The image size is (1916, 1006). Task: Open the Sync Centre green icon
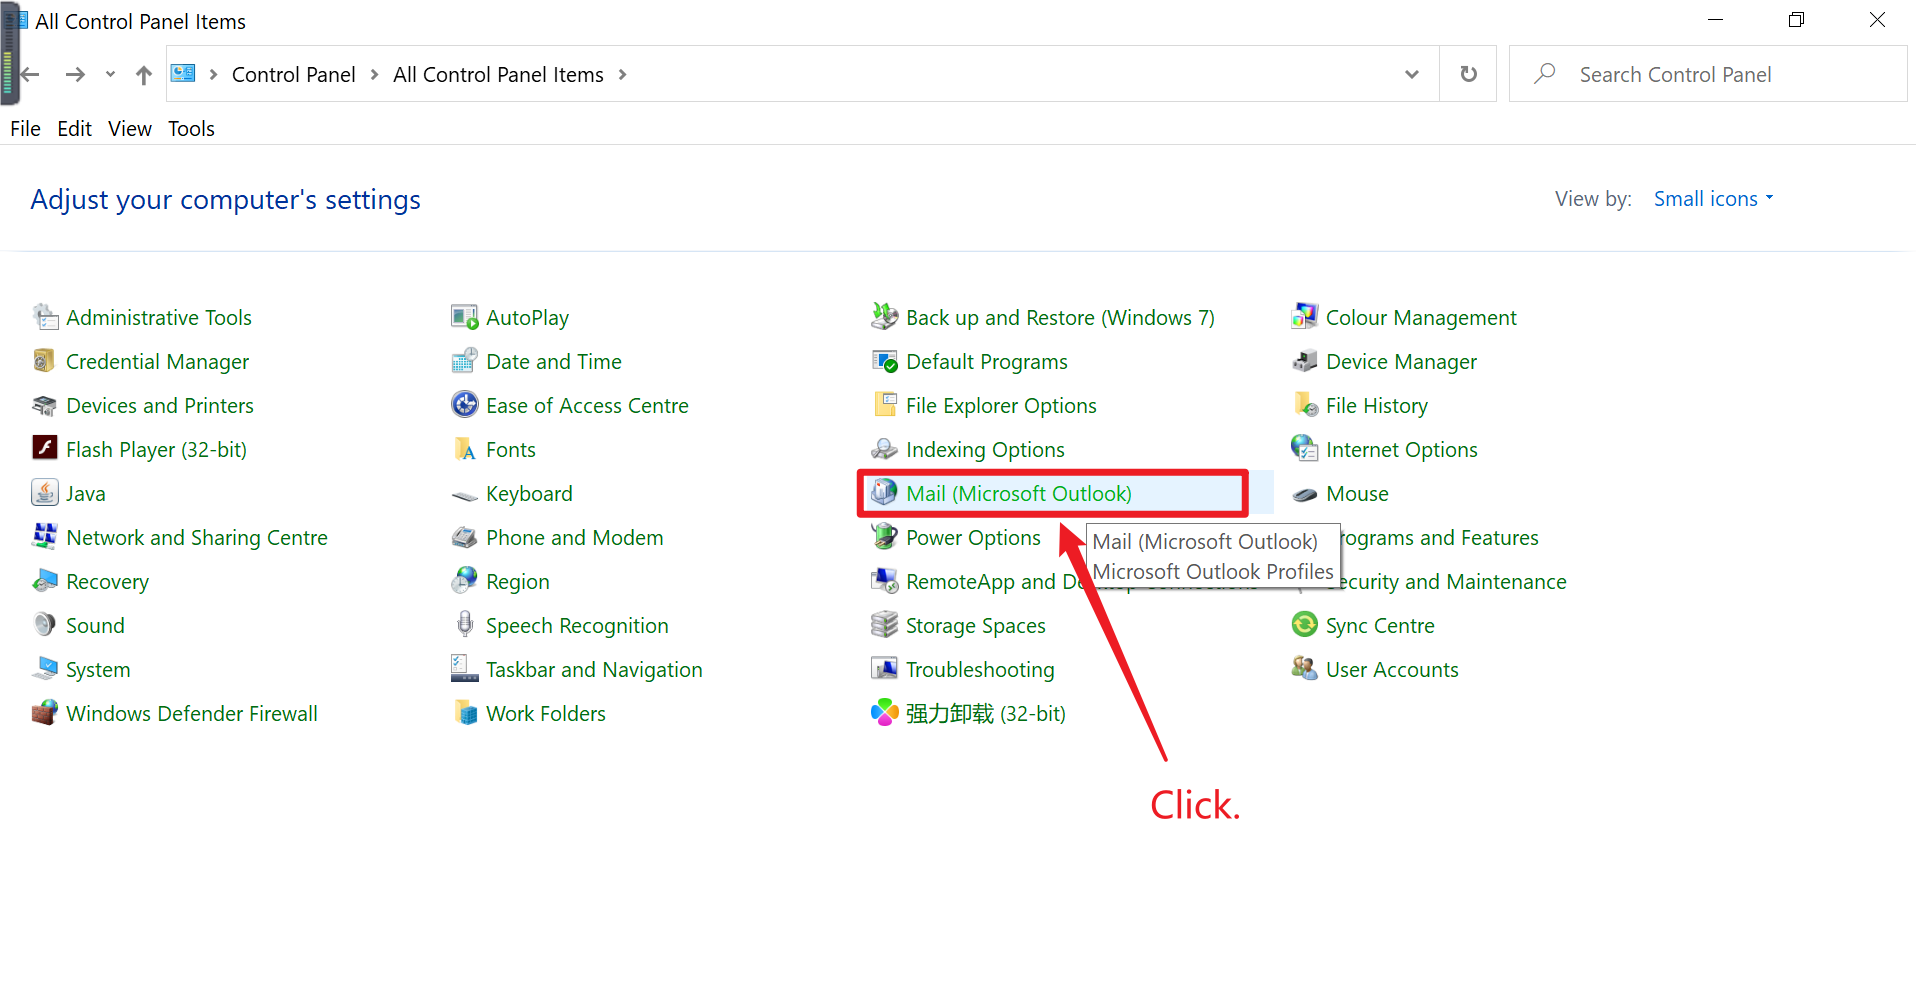(1305, 625)
